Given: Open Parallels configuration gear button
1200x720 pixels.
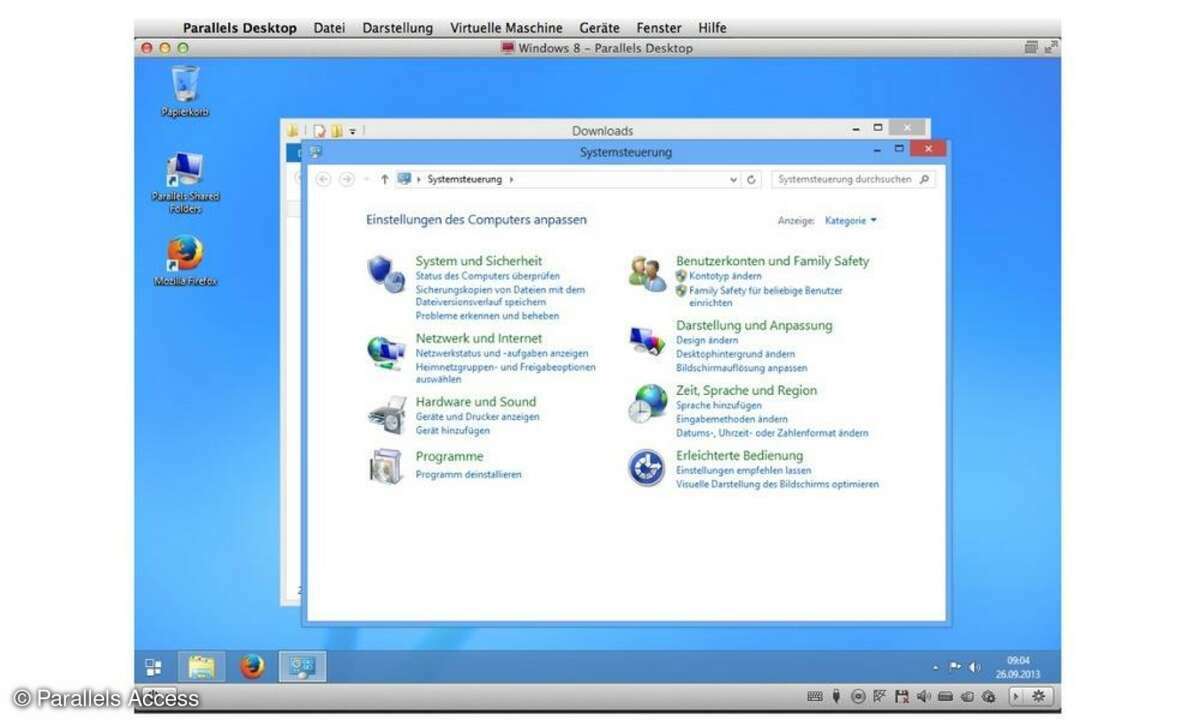Looking at the screenshot, I should pos(1039,696).
